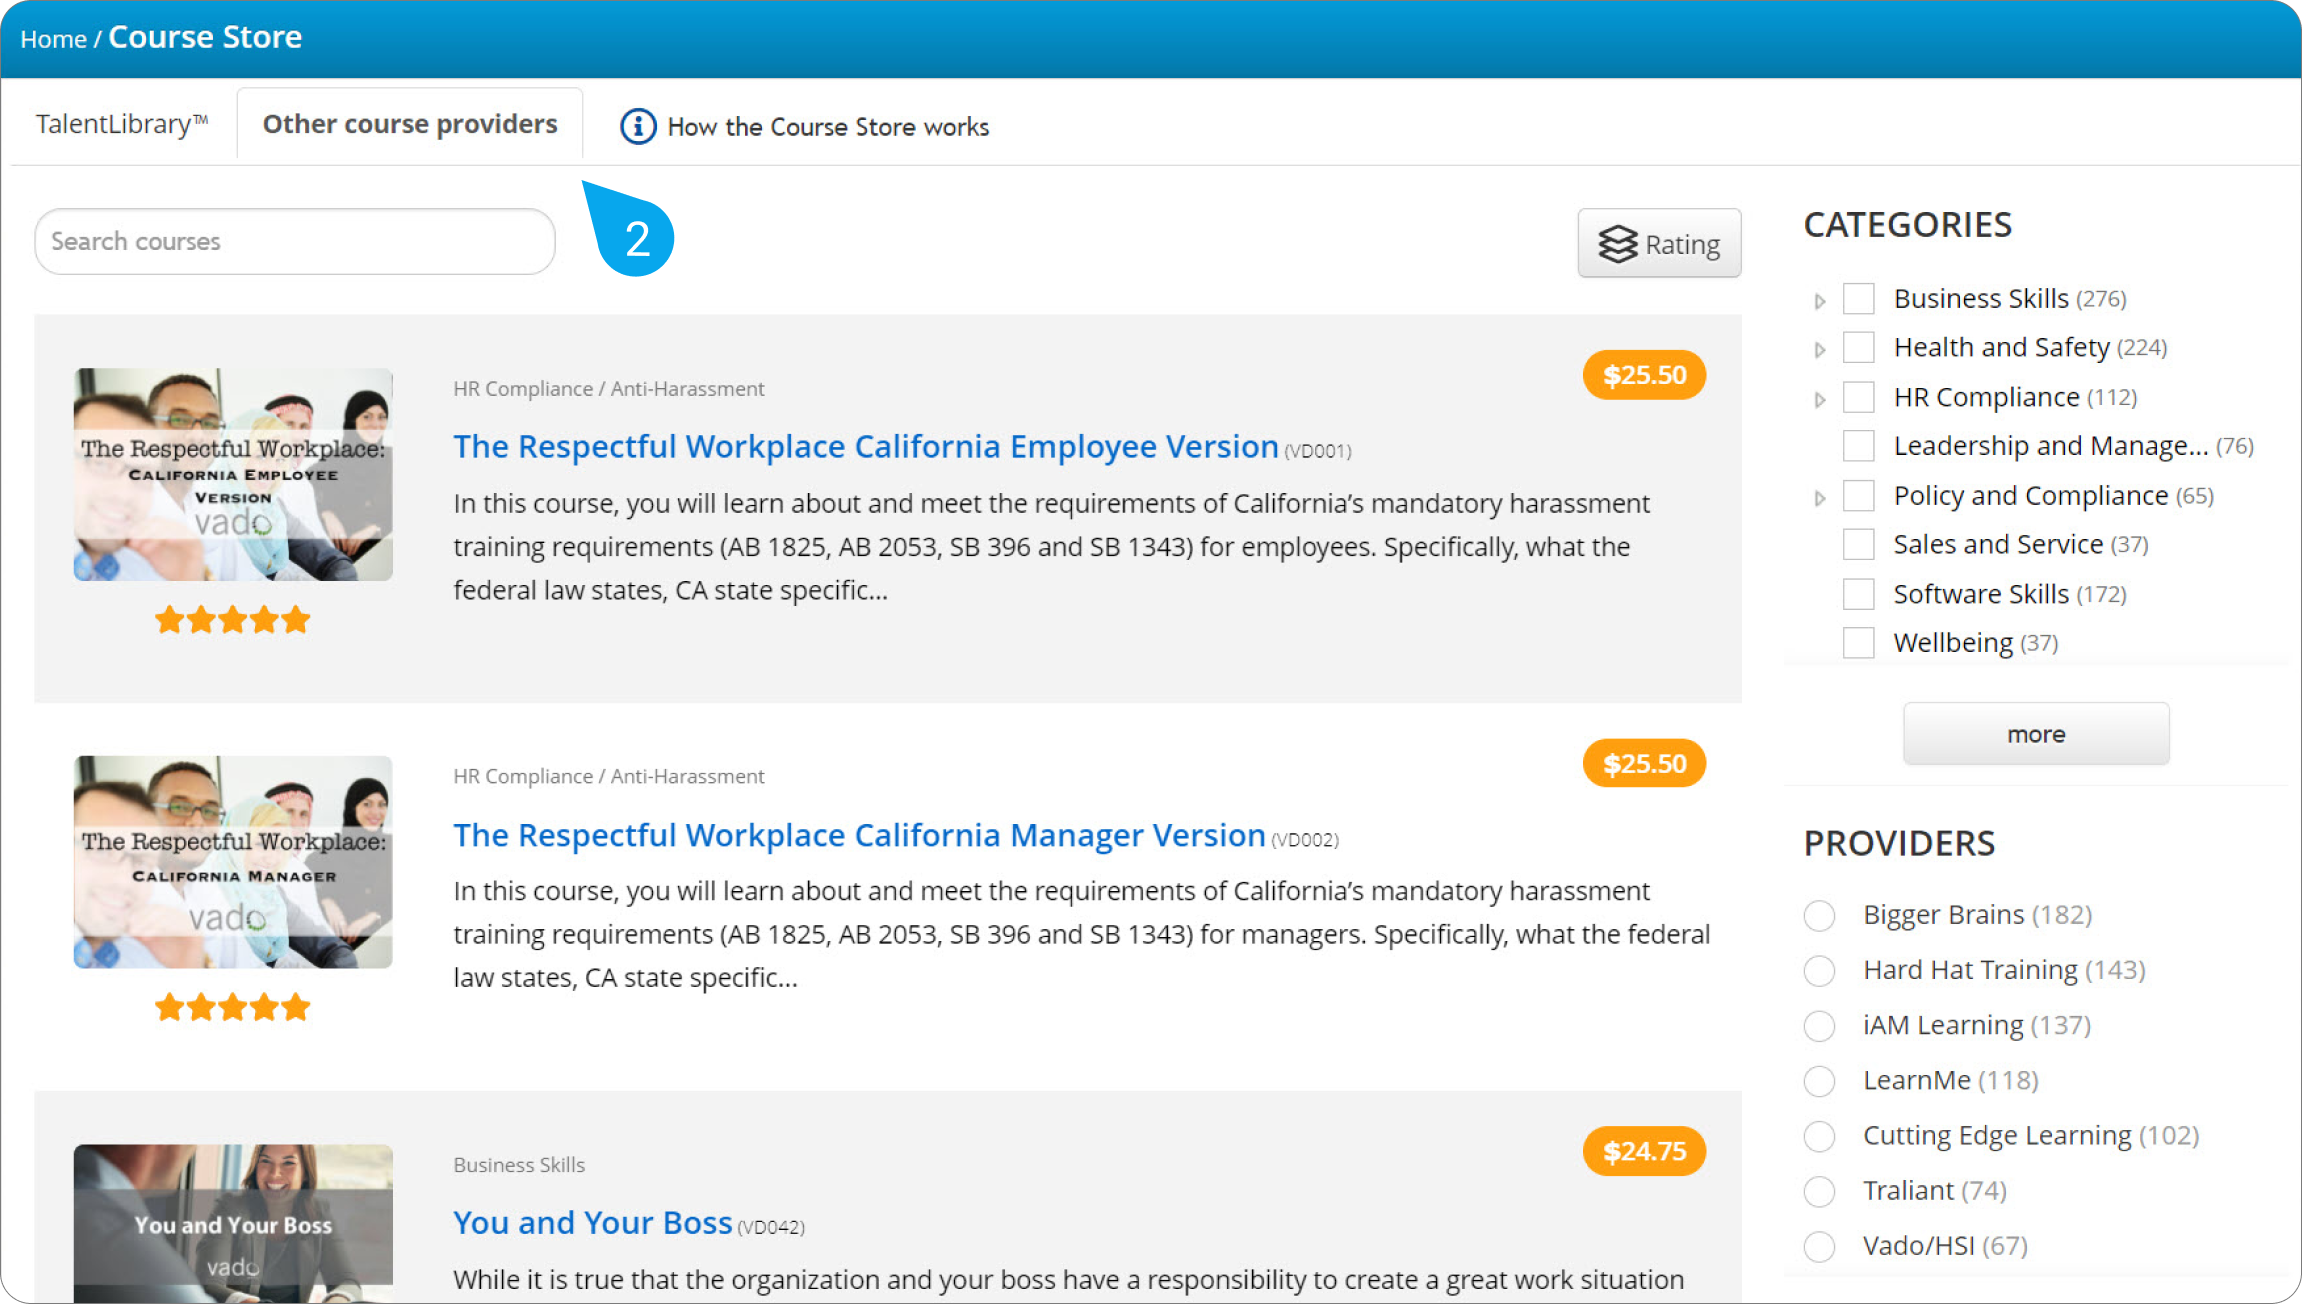Click the layers icon on Rating button
The image size is (2302, 1304).
tap(1617, 244)
